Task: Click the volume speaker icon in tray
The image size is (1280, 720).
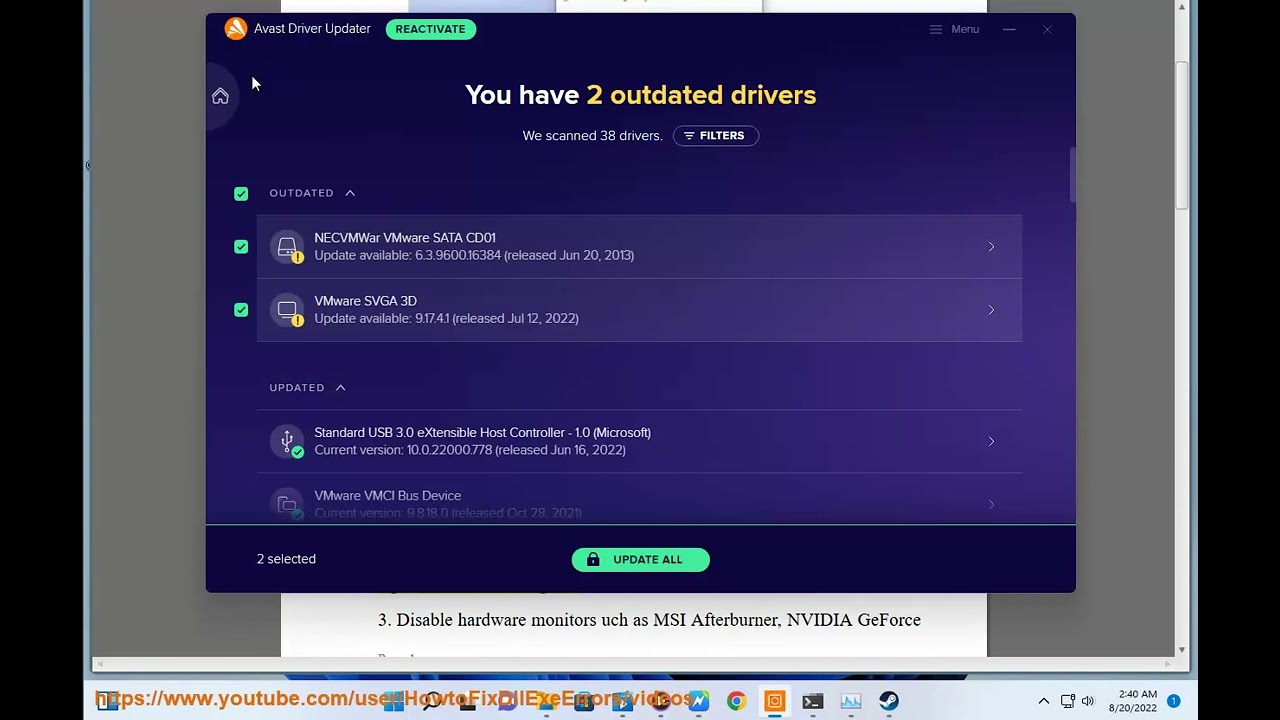Action: coord(1088,701)
